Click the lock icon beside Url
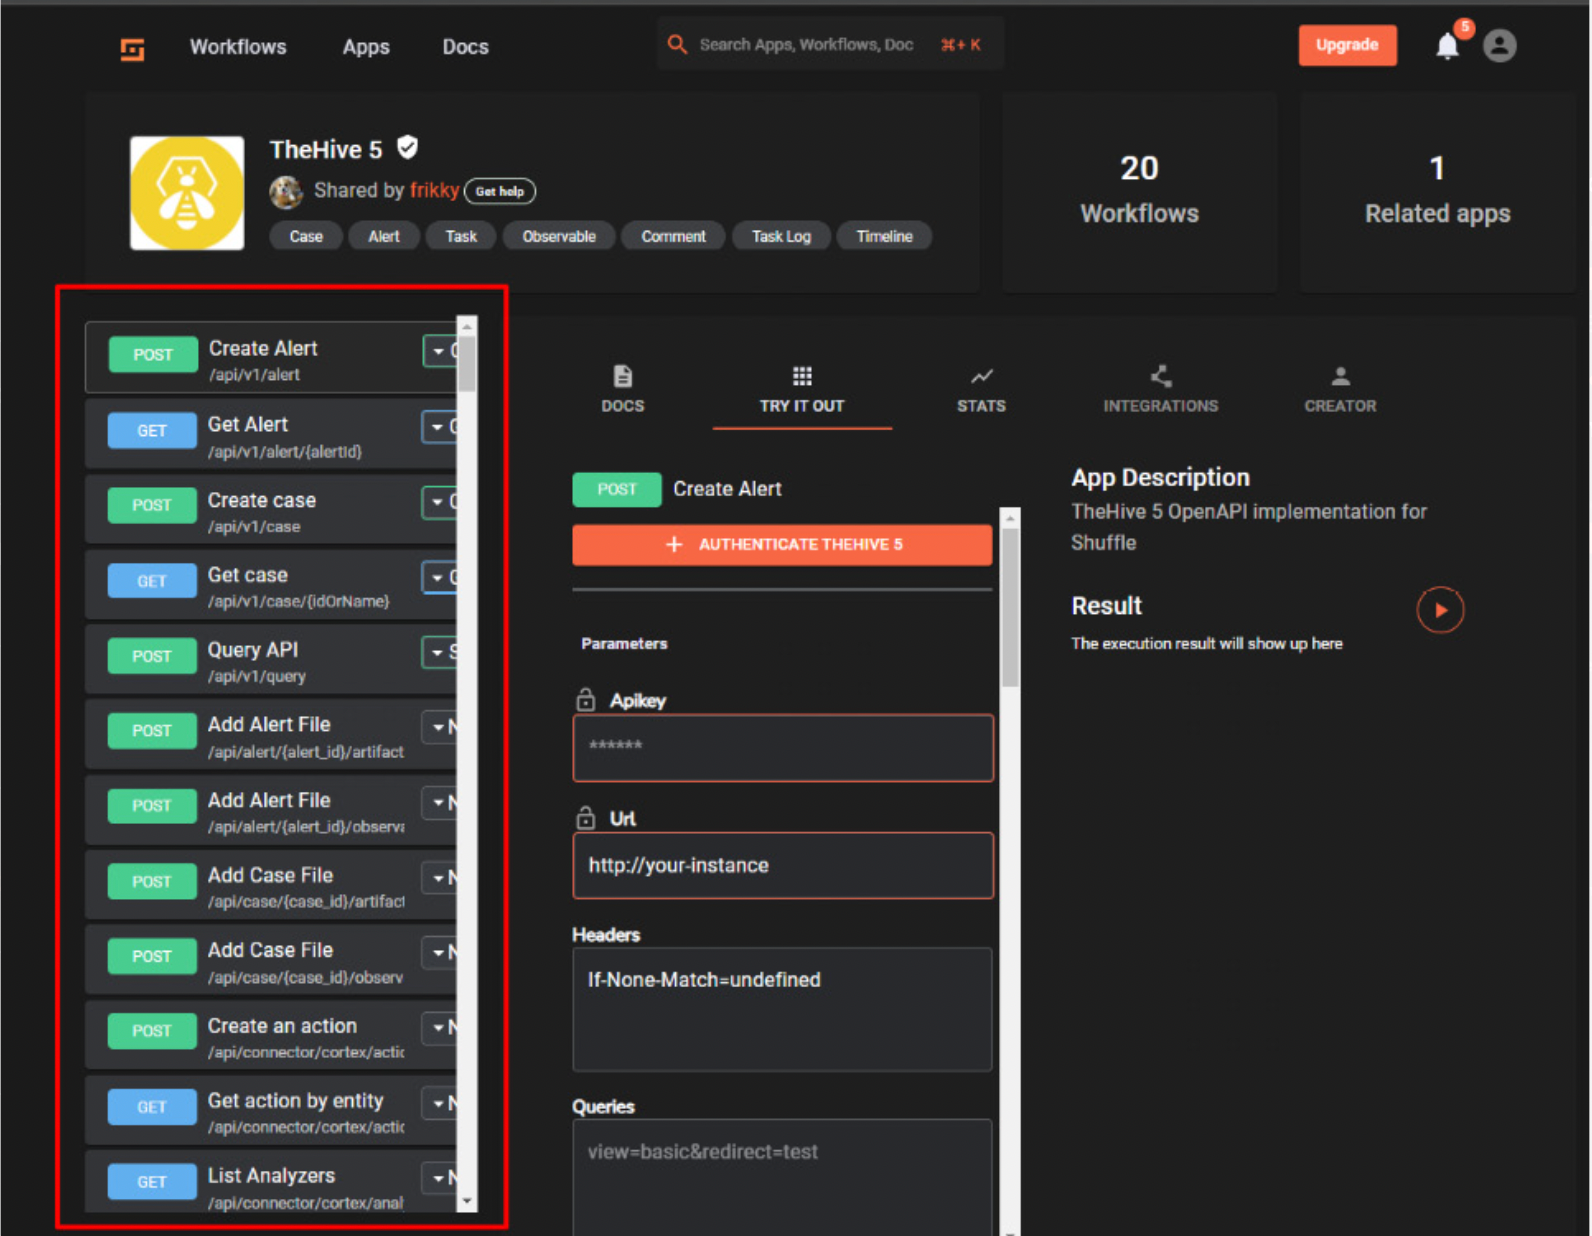Image resolution: width=1592 pixels, height=1236 pixels. 586,818
